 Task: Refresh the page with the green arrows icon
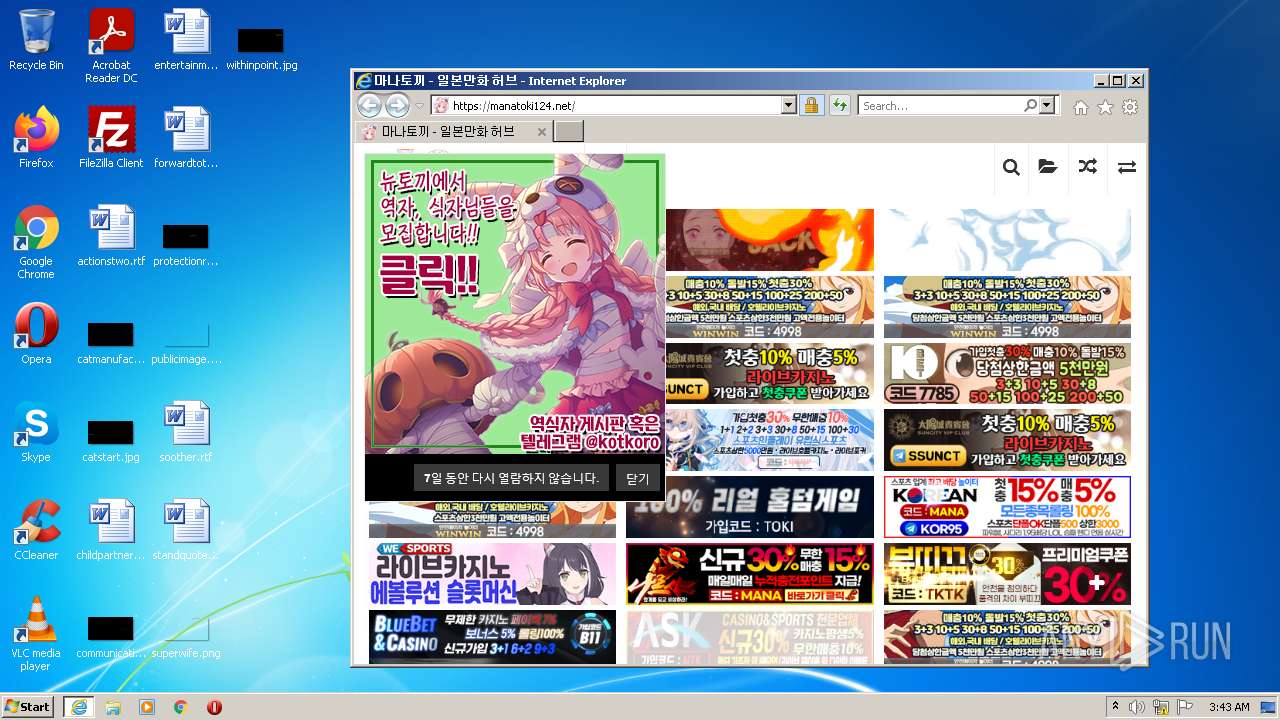[838, 105]
